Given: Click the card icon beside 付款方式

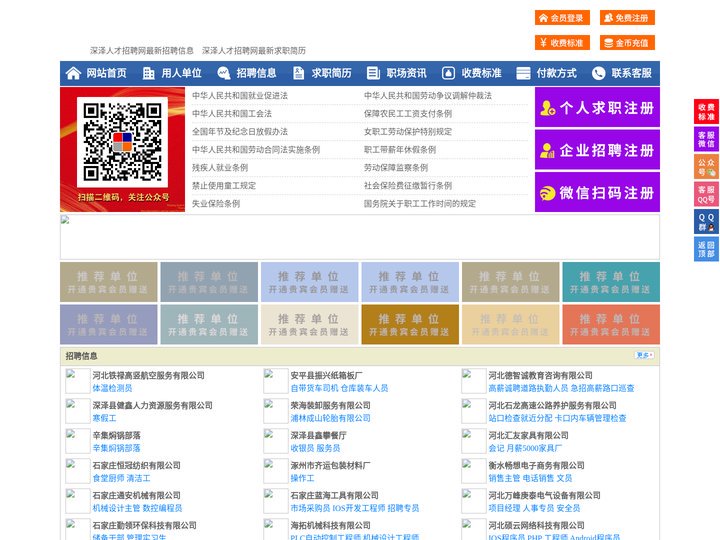Looking at the screenshot, I should [x=523, y=73].
